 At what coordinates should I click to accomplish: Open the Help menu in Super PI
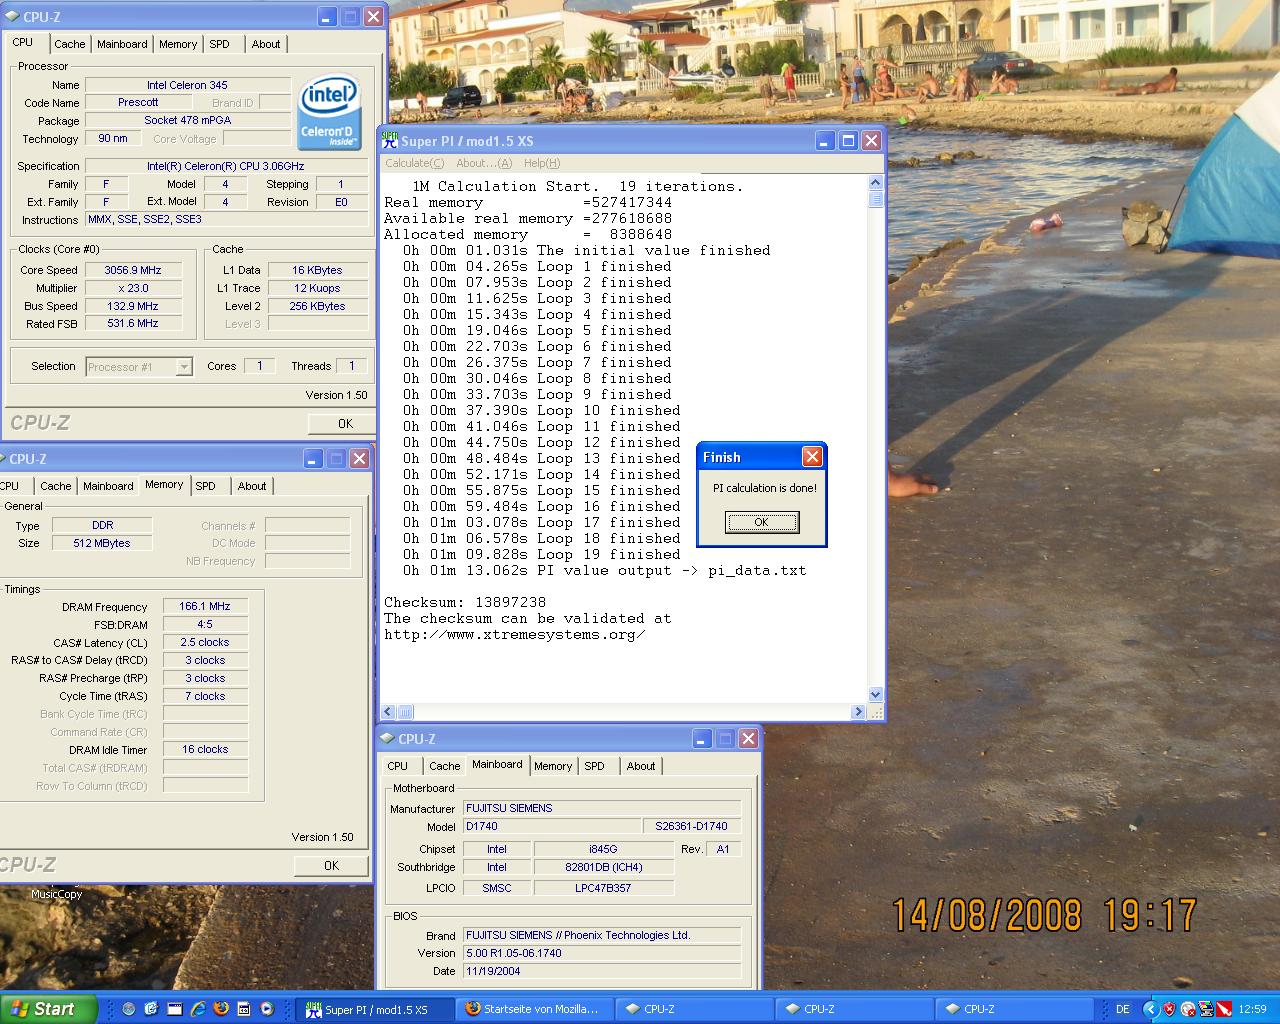(541, 163)
